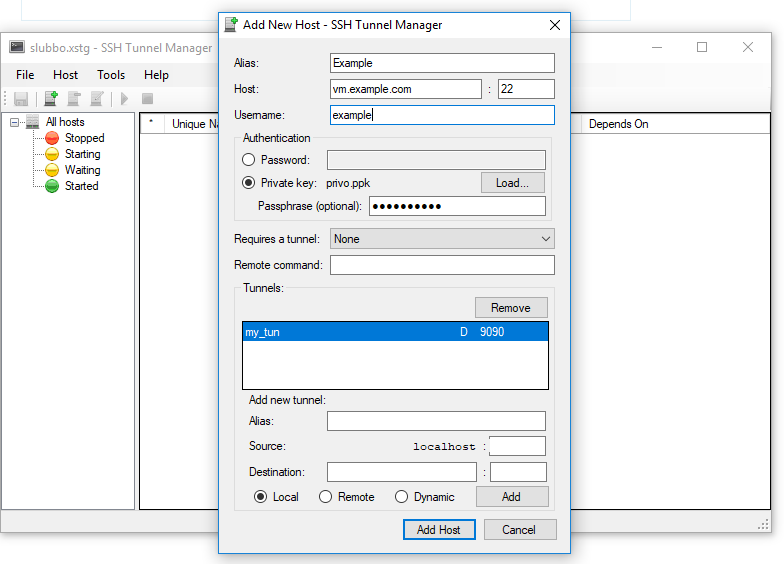Click the Stop host square icon
784x564 pixels.
click(147, 98)
